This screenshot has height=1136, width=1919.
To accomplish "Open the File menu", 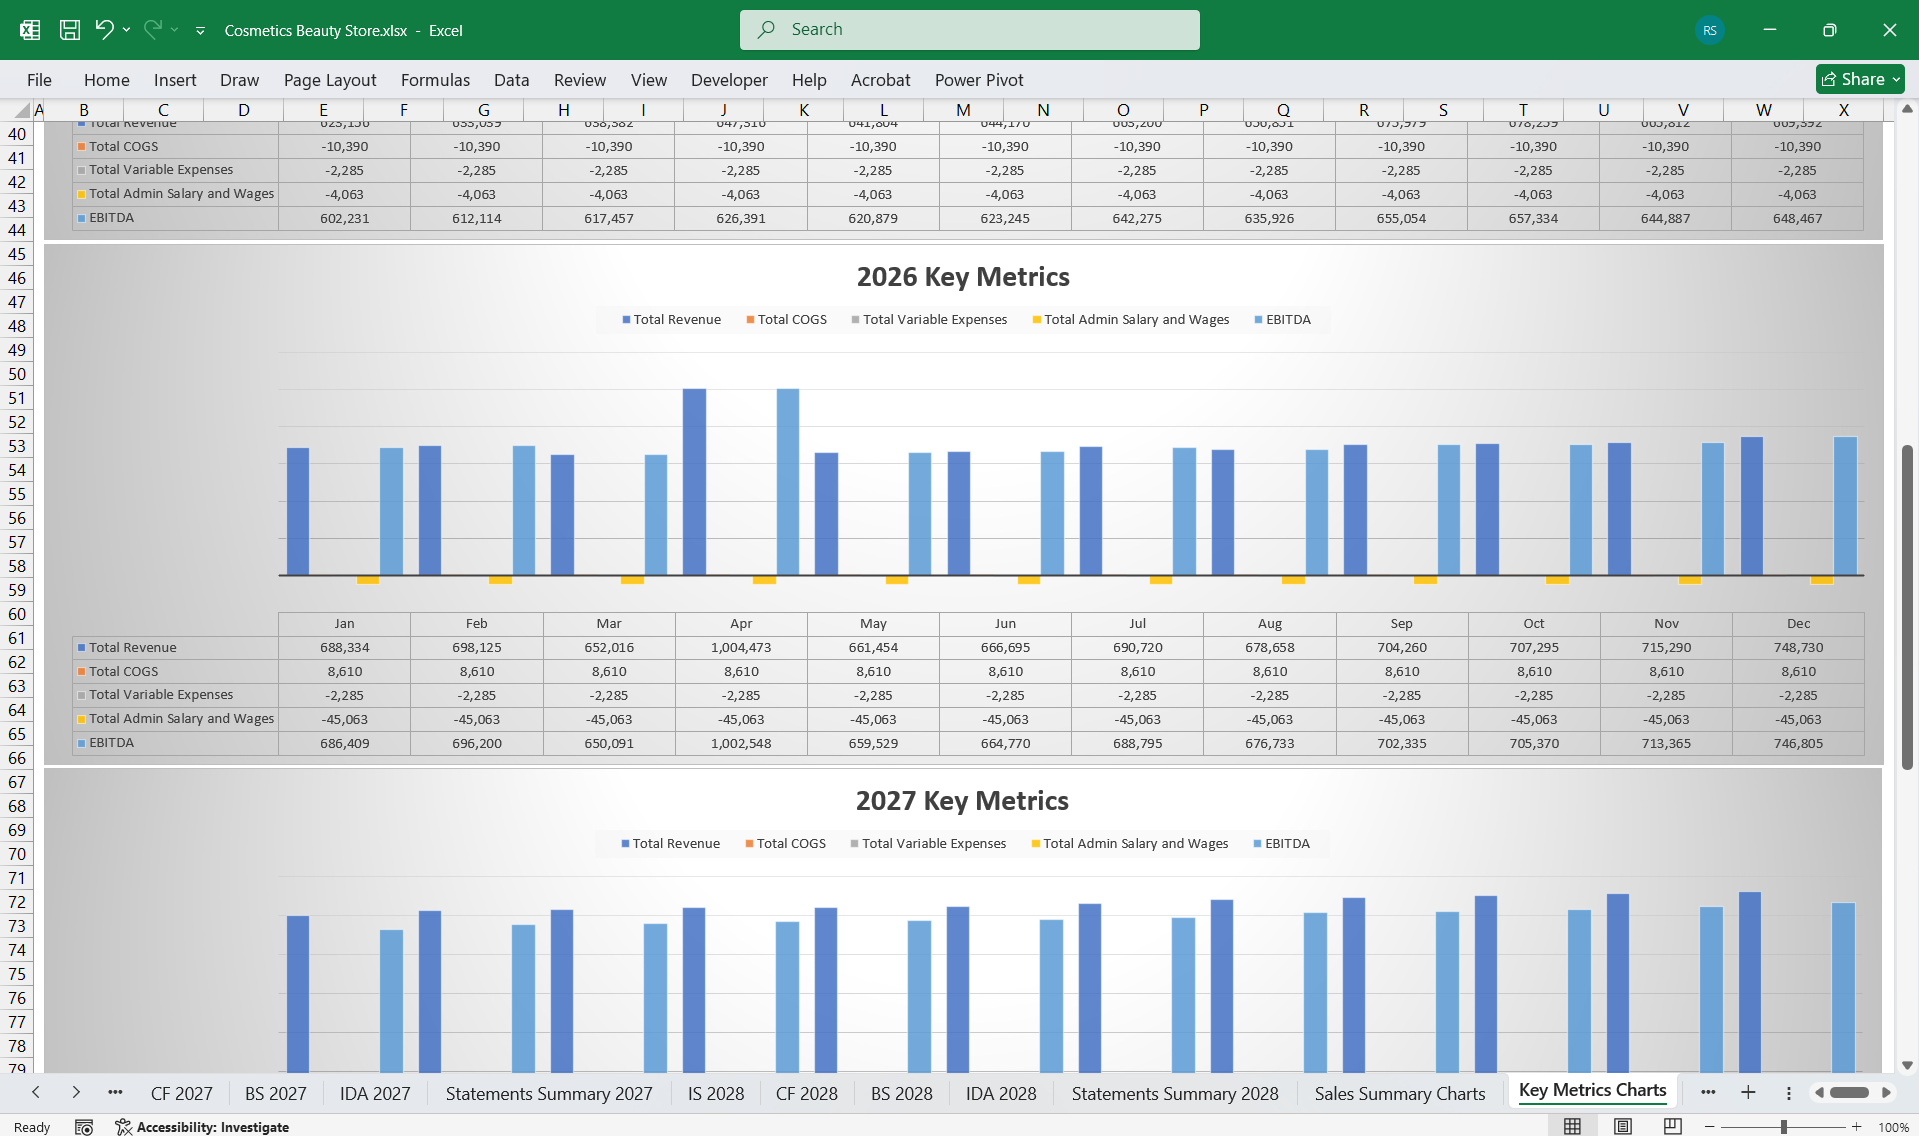I will point(39,80).
